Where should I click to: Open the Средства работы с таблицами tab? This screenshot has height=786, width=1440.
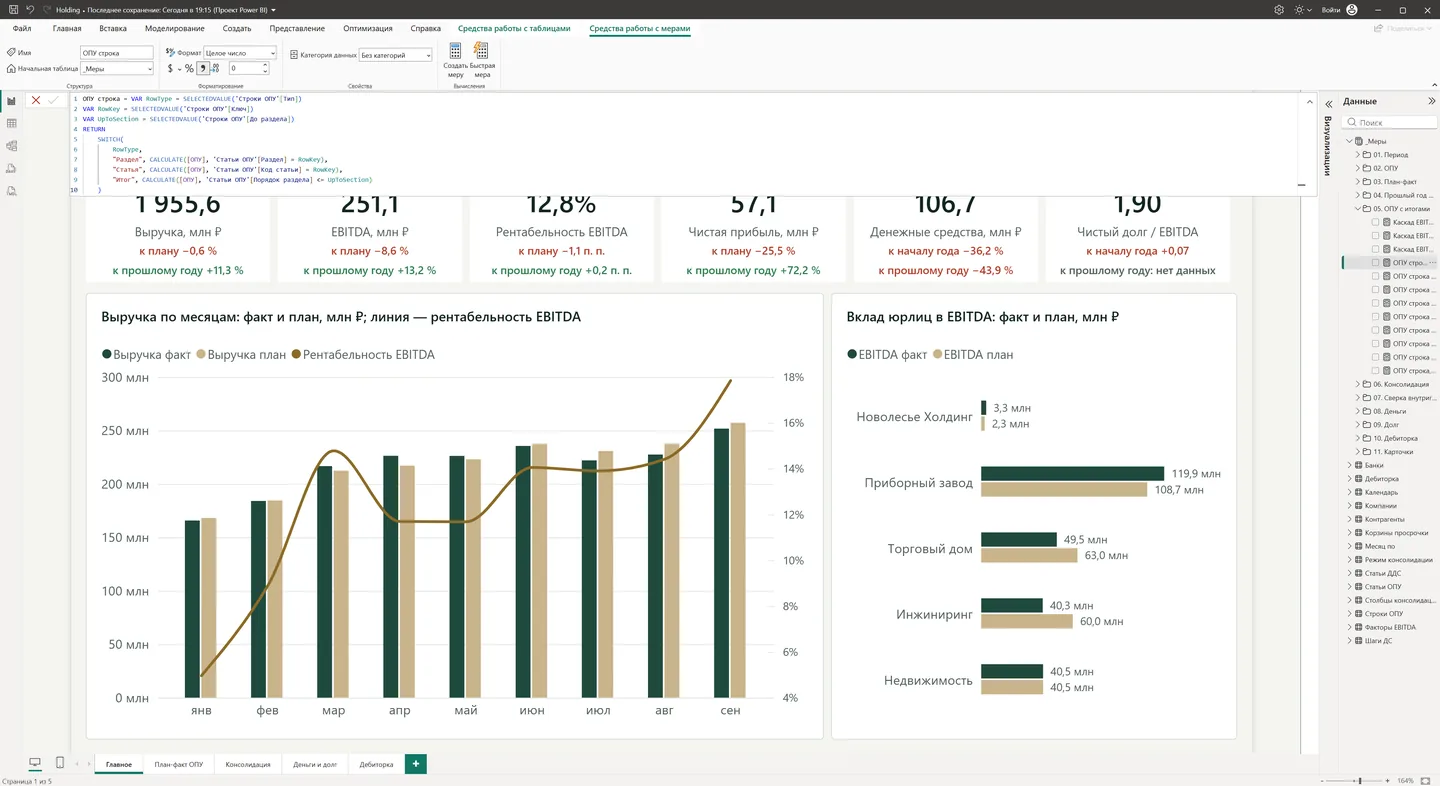[514, 29]
